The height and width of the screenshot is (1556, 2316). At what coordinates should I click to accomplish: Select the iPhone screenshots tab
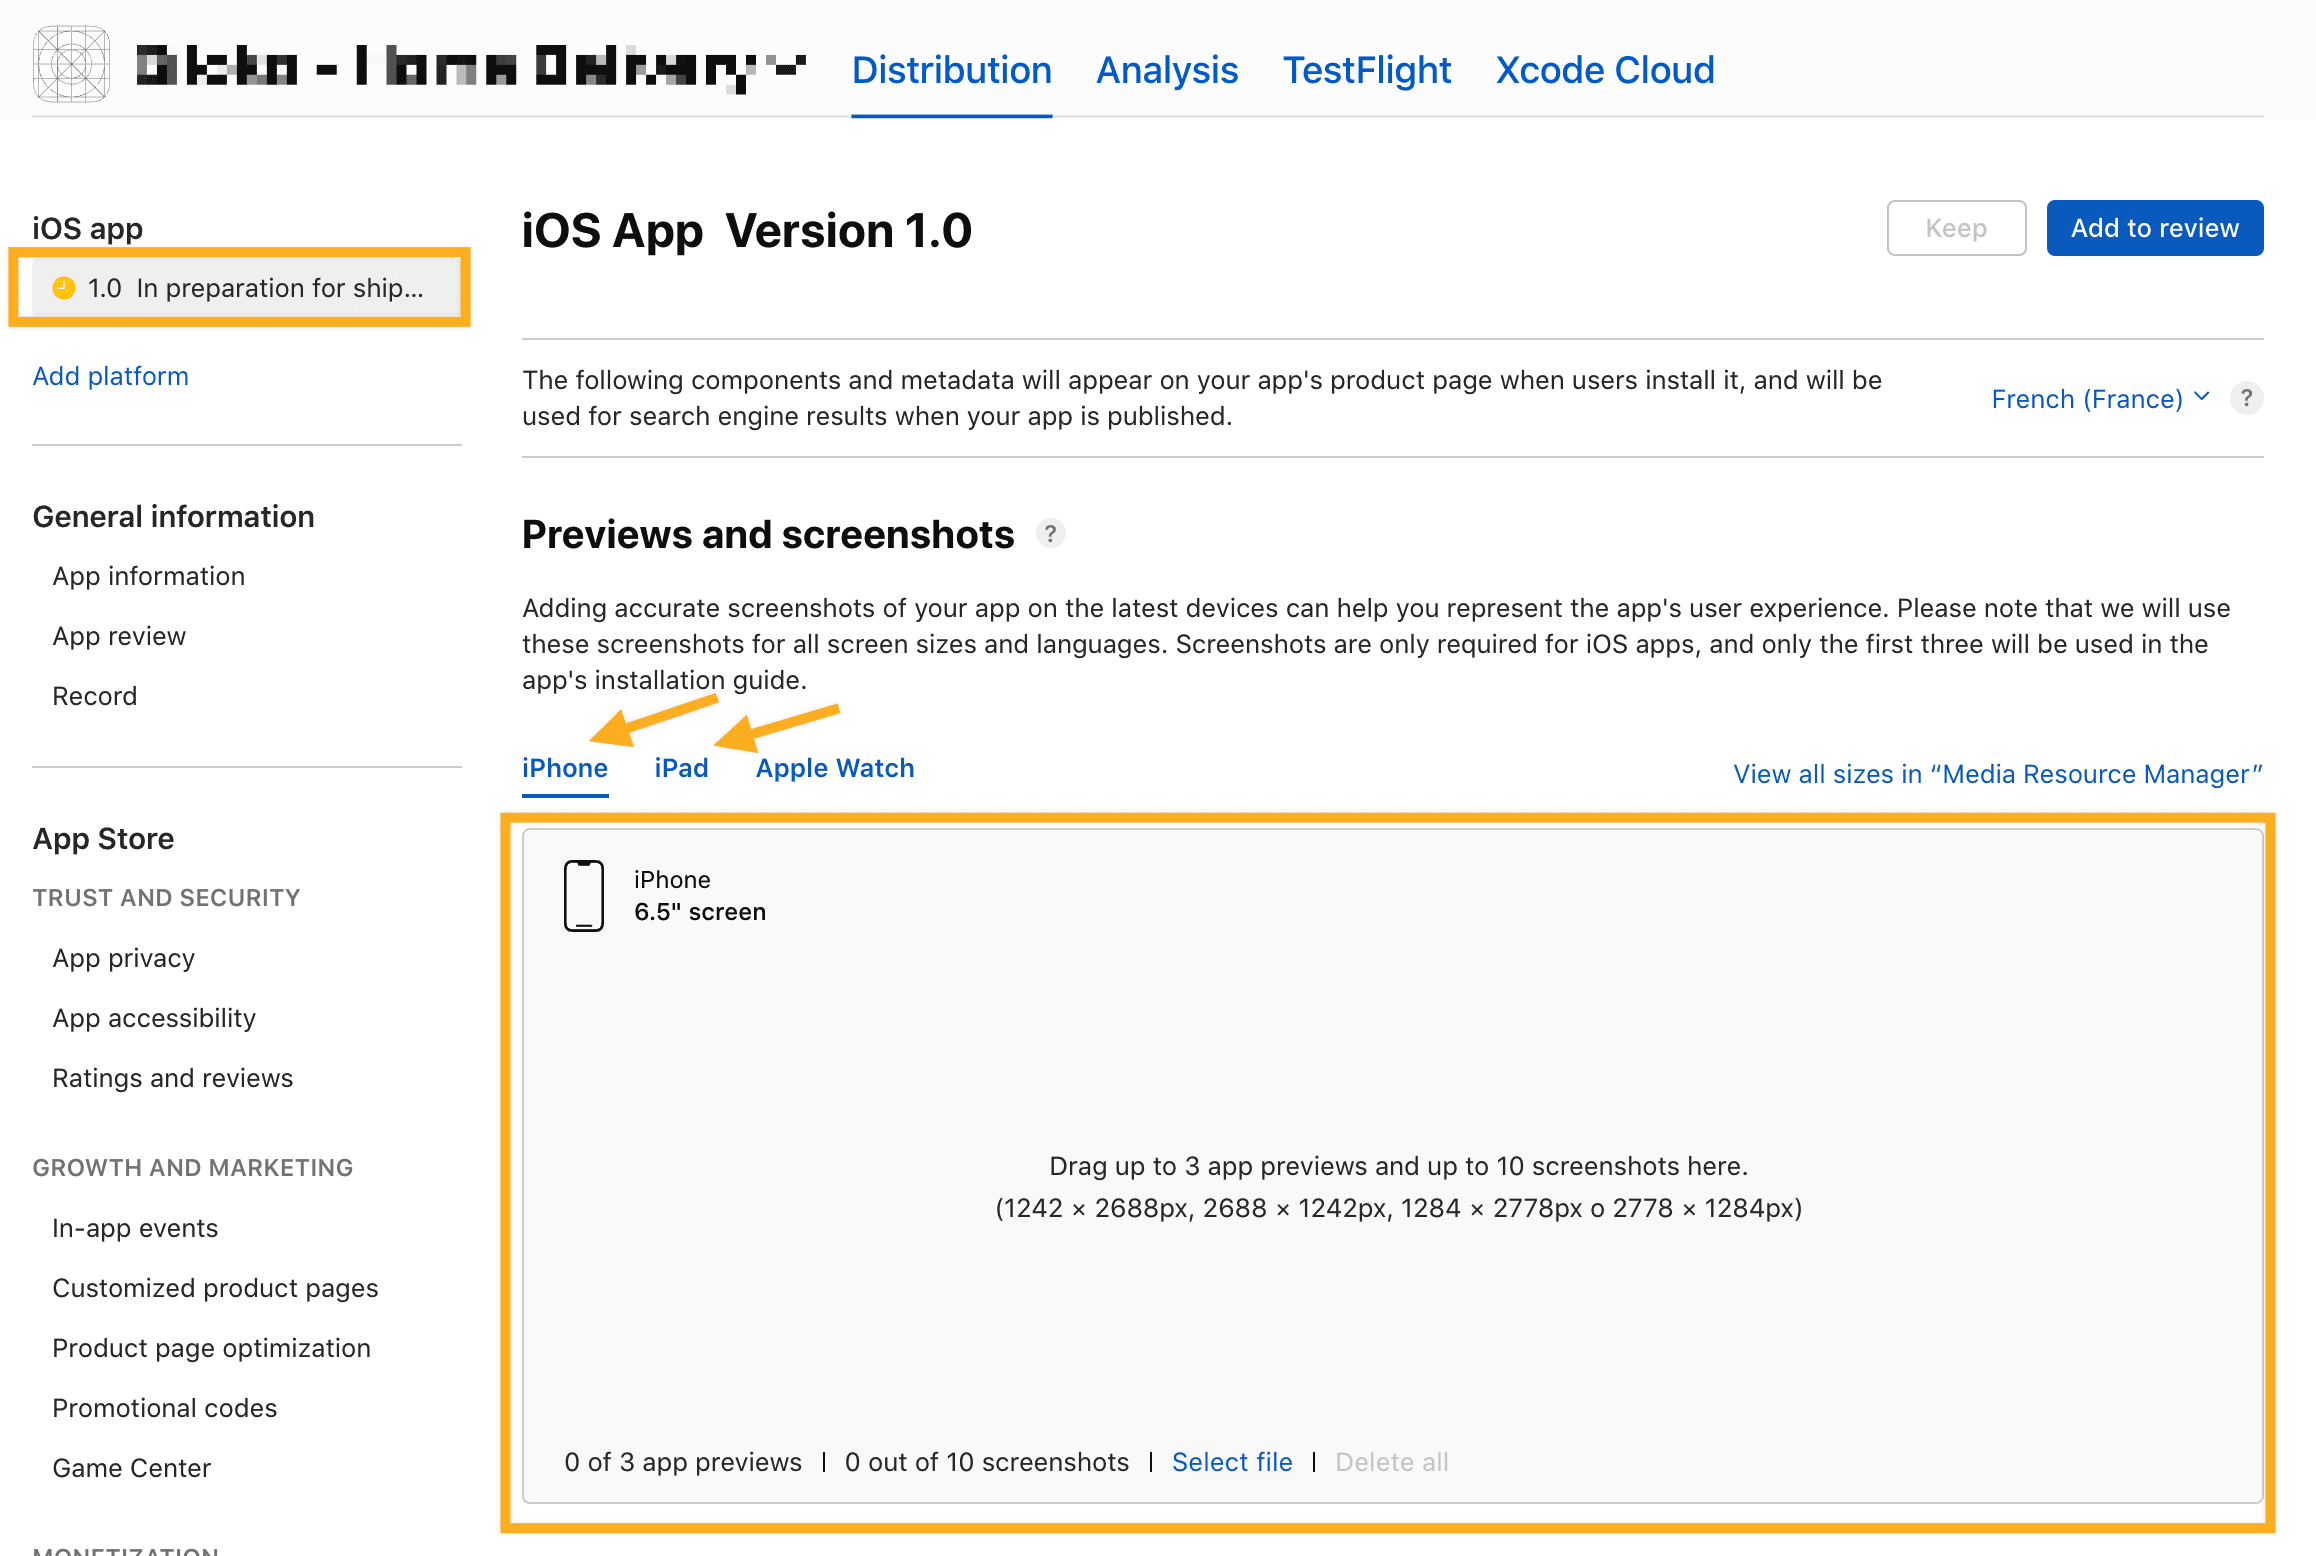point(565,768)
